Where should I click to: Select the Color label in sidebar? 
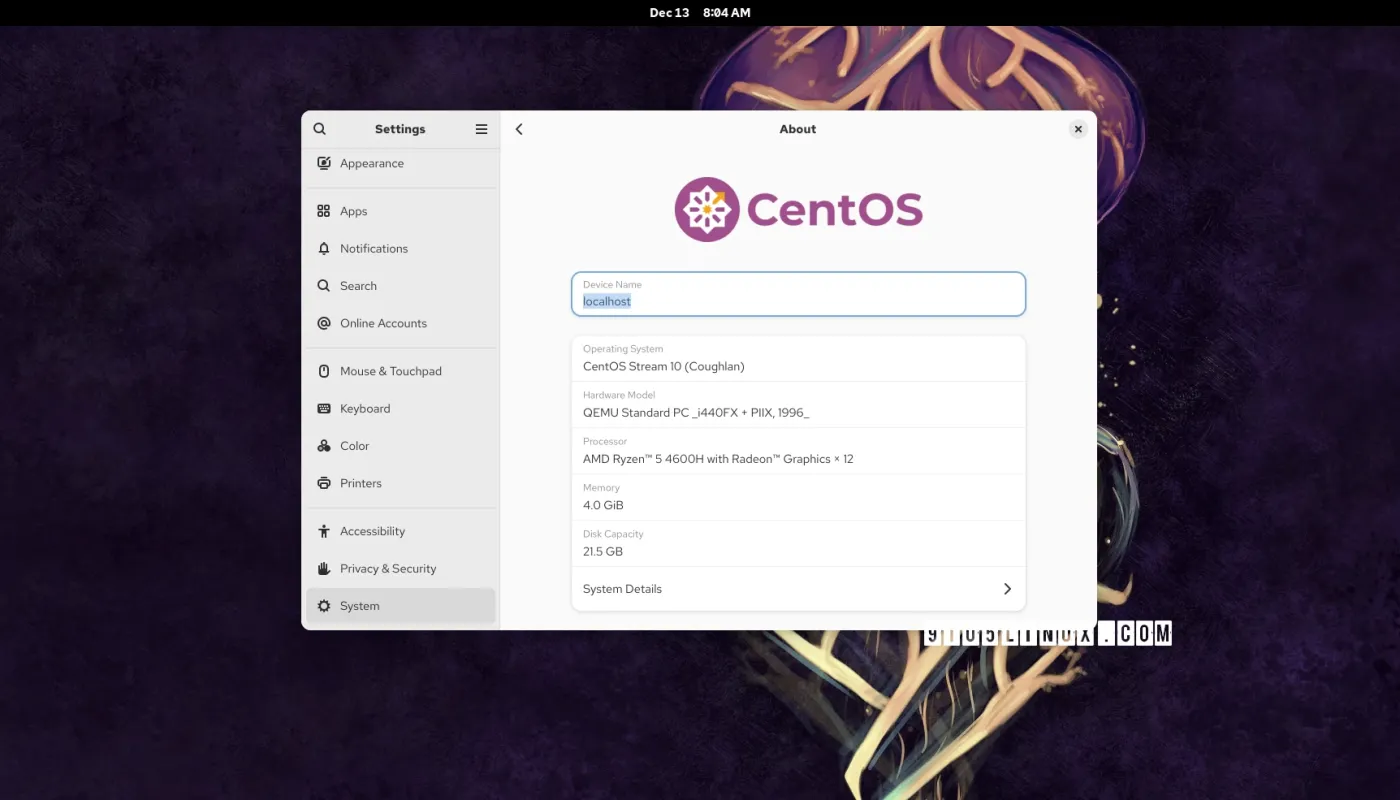(x=354, y=446)
